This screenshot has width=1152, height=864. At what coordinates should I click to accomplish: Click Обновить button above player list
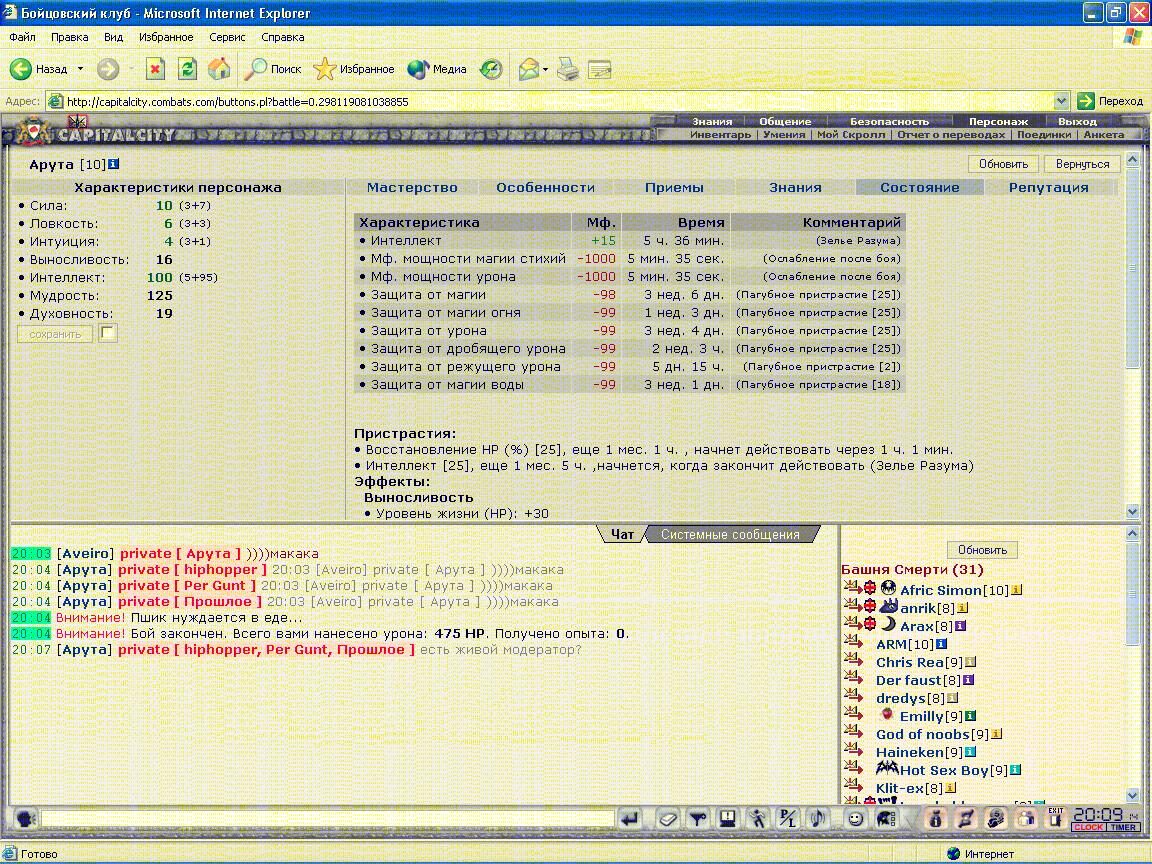pyautogui.click(x=982, y=550)
